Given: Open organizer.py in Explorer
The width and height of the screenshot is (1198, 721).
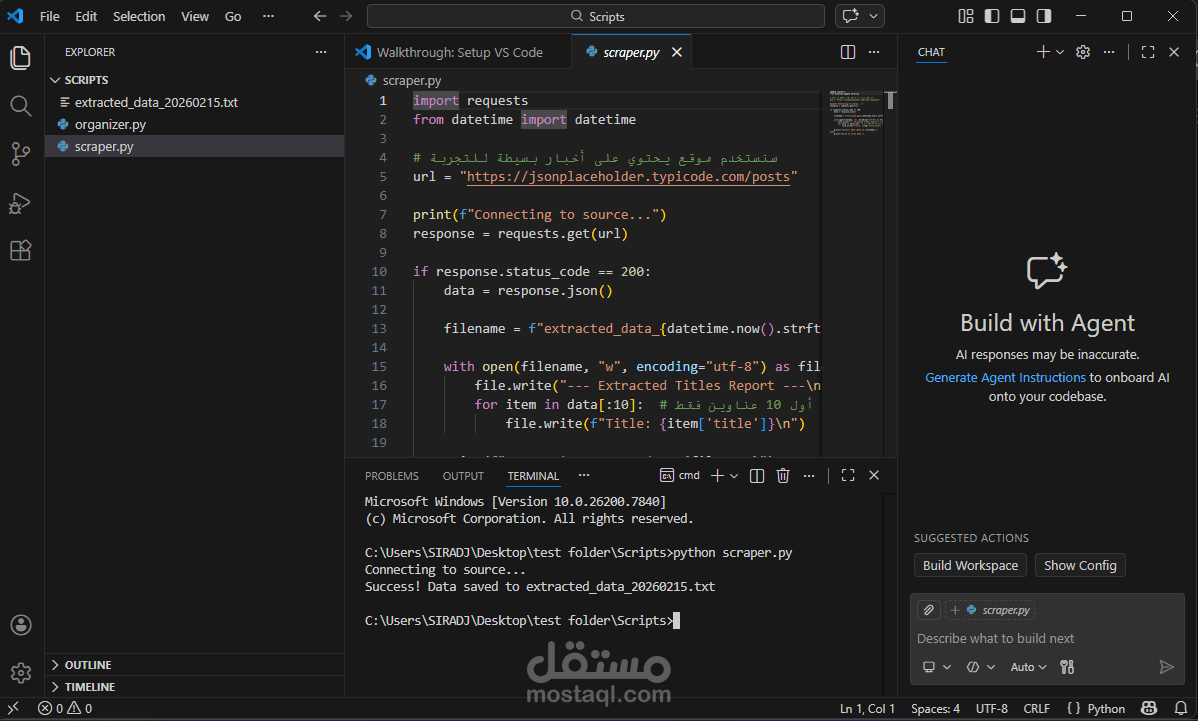Looking at the screenshot, I should pyautogui.click(x=194, y=124).
